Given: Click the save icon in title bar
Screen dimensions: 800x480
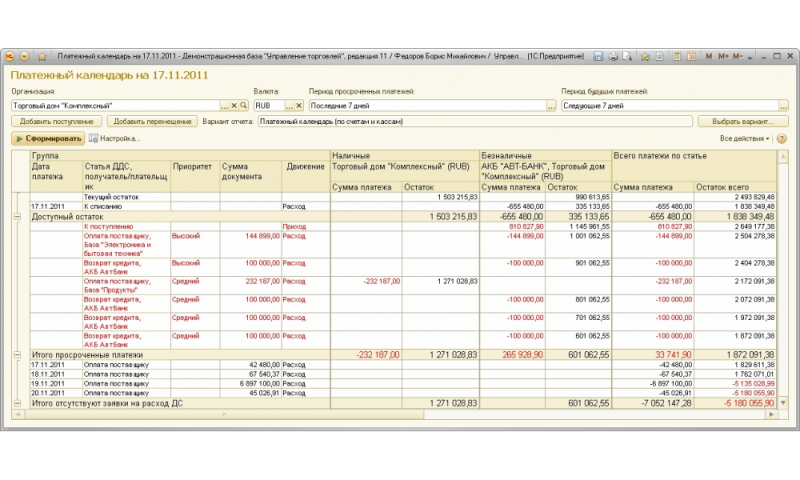Looking at the screenshot, I should pyautogui.click(x=597, y=57).
